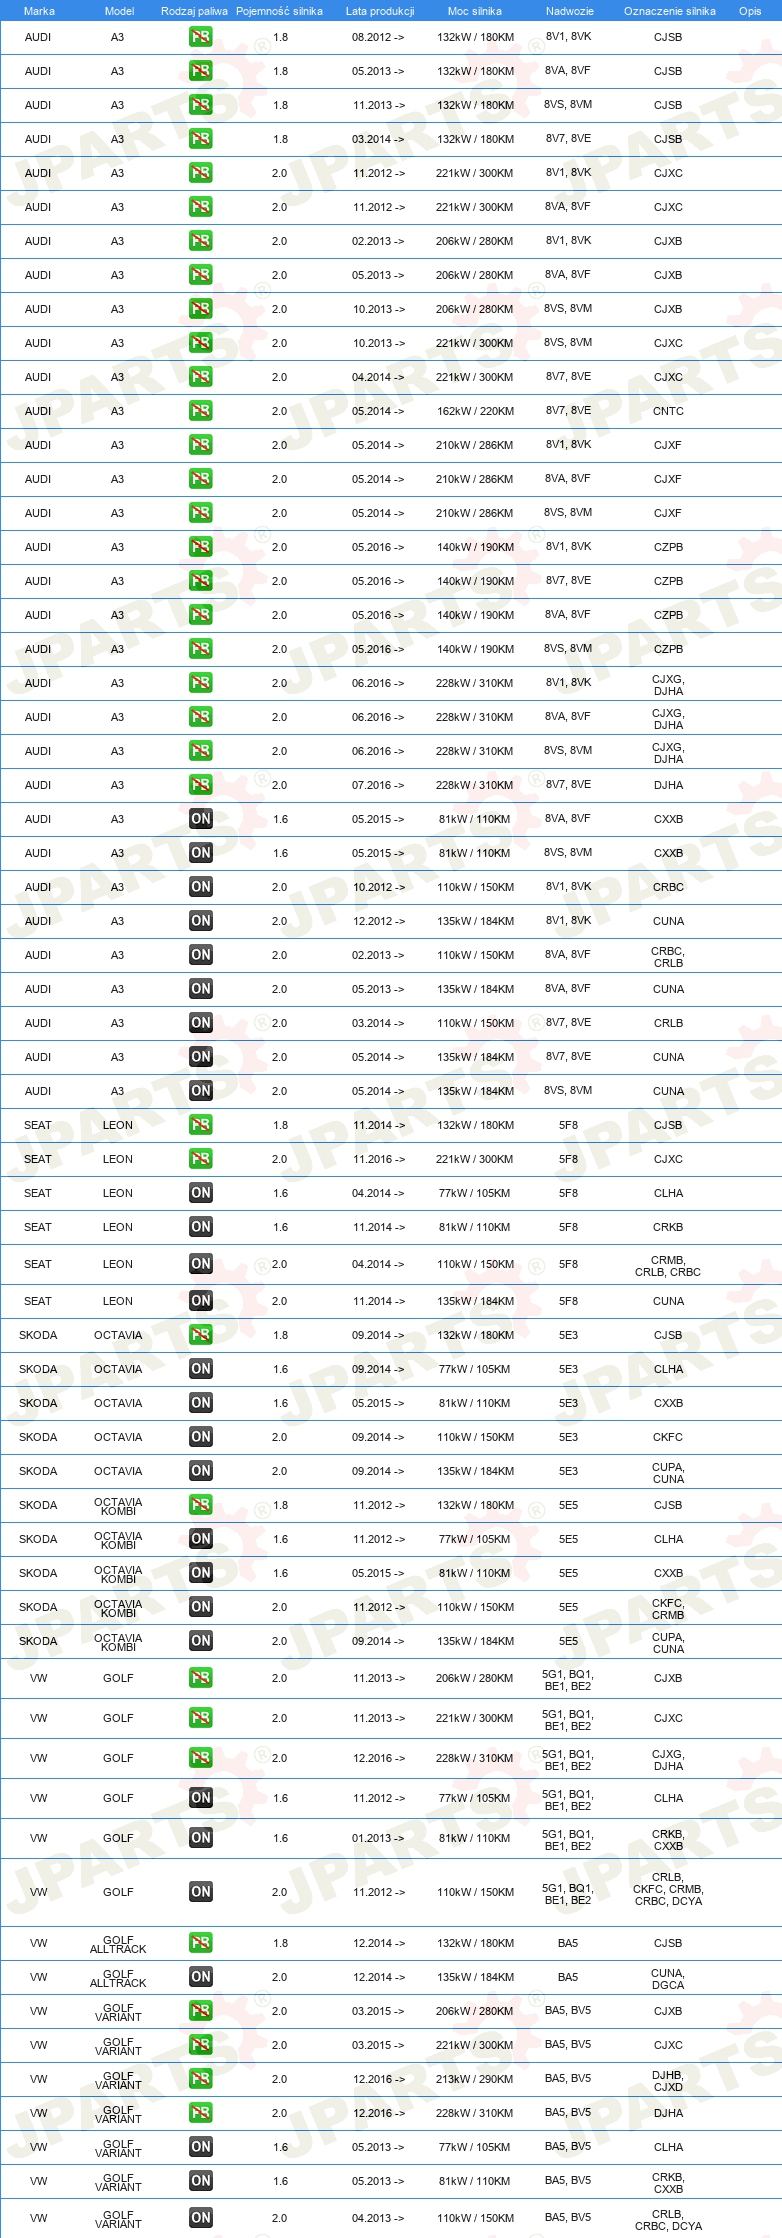Viewport: 782px width, 2238px height.
Task: Click PB icon in SKODA OCTAVIA 5E3 CJSB row
Action: click(200, 1335)
